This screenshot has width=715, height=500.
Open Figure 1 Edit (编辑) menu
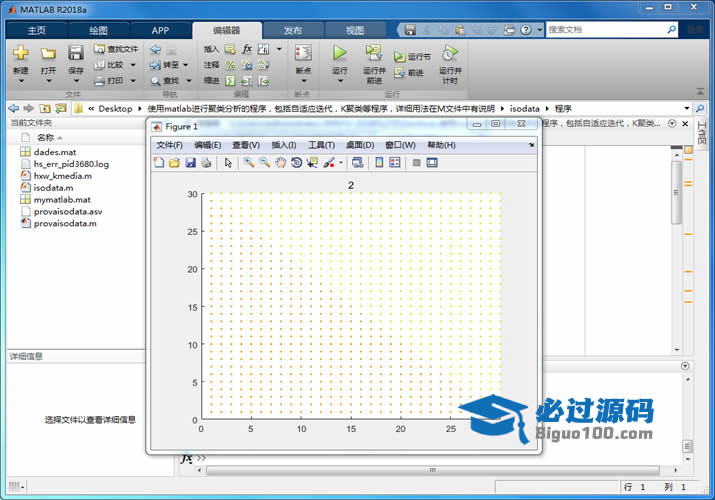point(207,145)
